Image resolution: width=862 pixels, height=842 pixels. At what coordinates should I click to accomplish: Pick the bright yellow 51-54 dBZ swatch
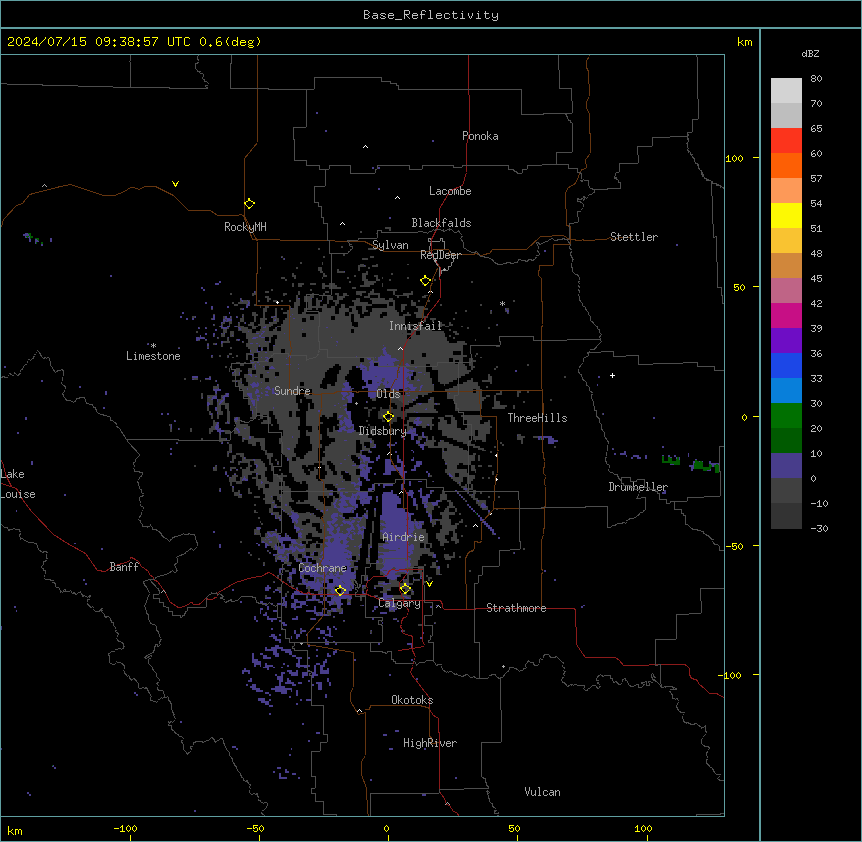786,215
